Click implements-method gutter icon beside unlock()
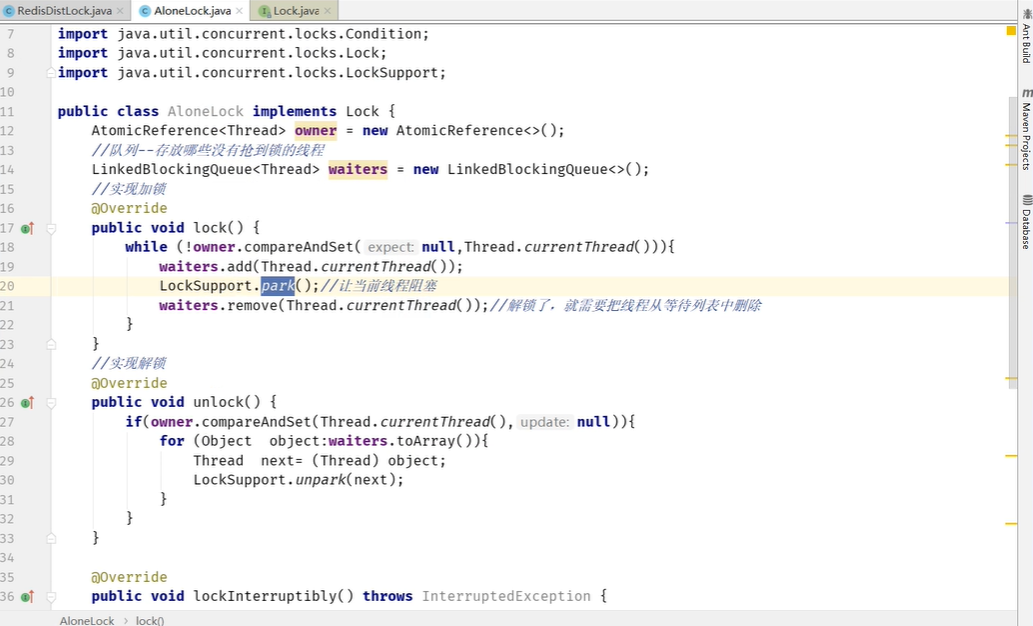 27,403
